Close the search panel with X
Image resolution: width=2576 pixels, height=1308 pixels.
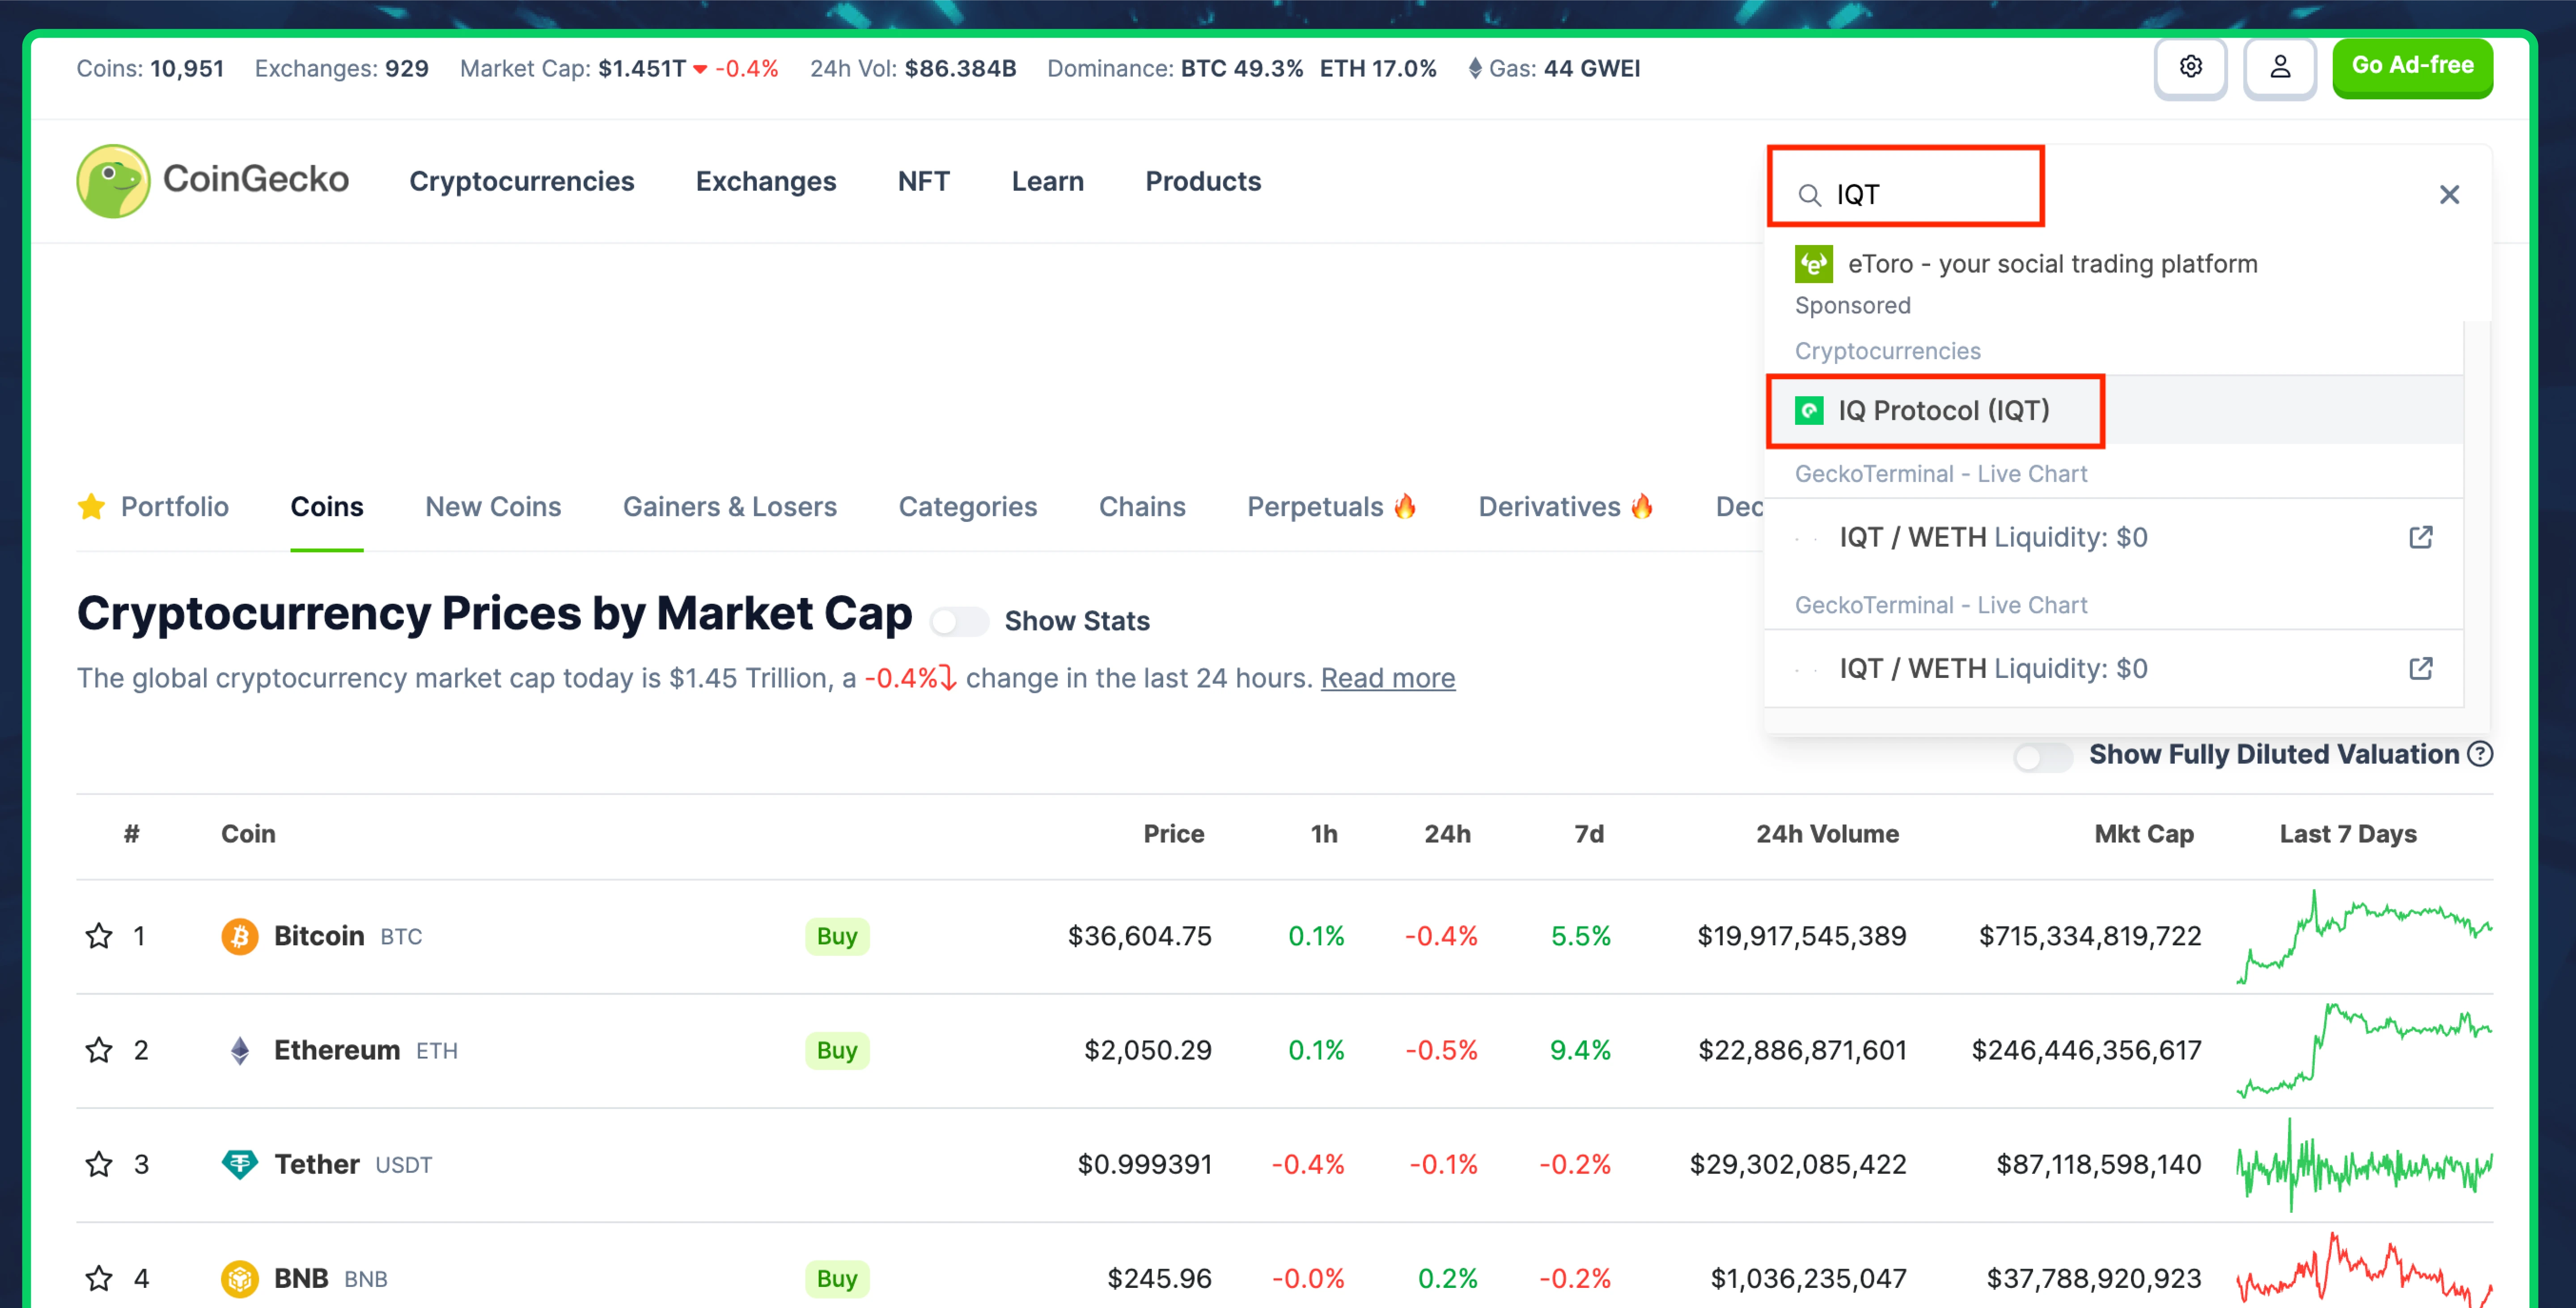point(2449,195)
